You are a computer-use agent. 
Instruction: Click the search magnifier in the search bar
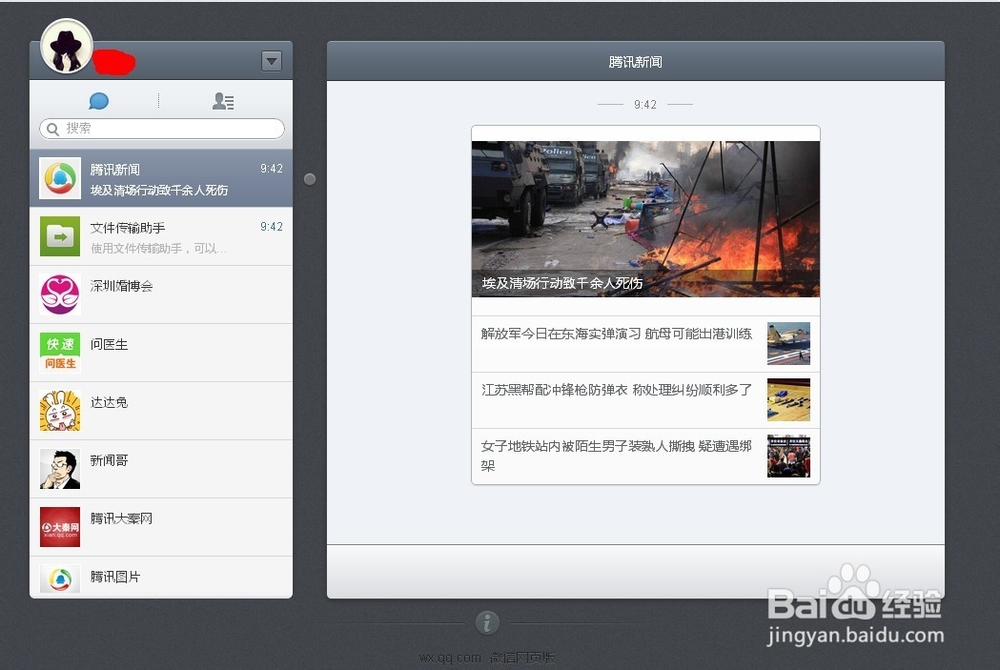(x=52, y=128)
